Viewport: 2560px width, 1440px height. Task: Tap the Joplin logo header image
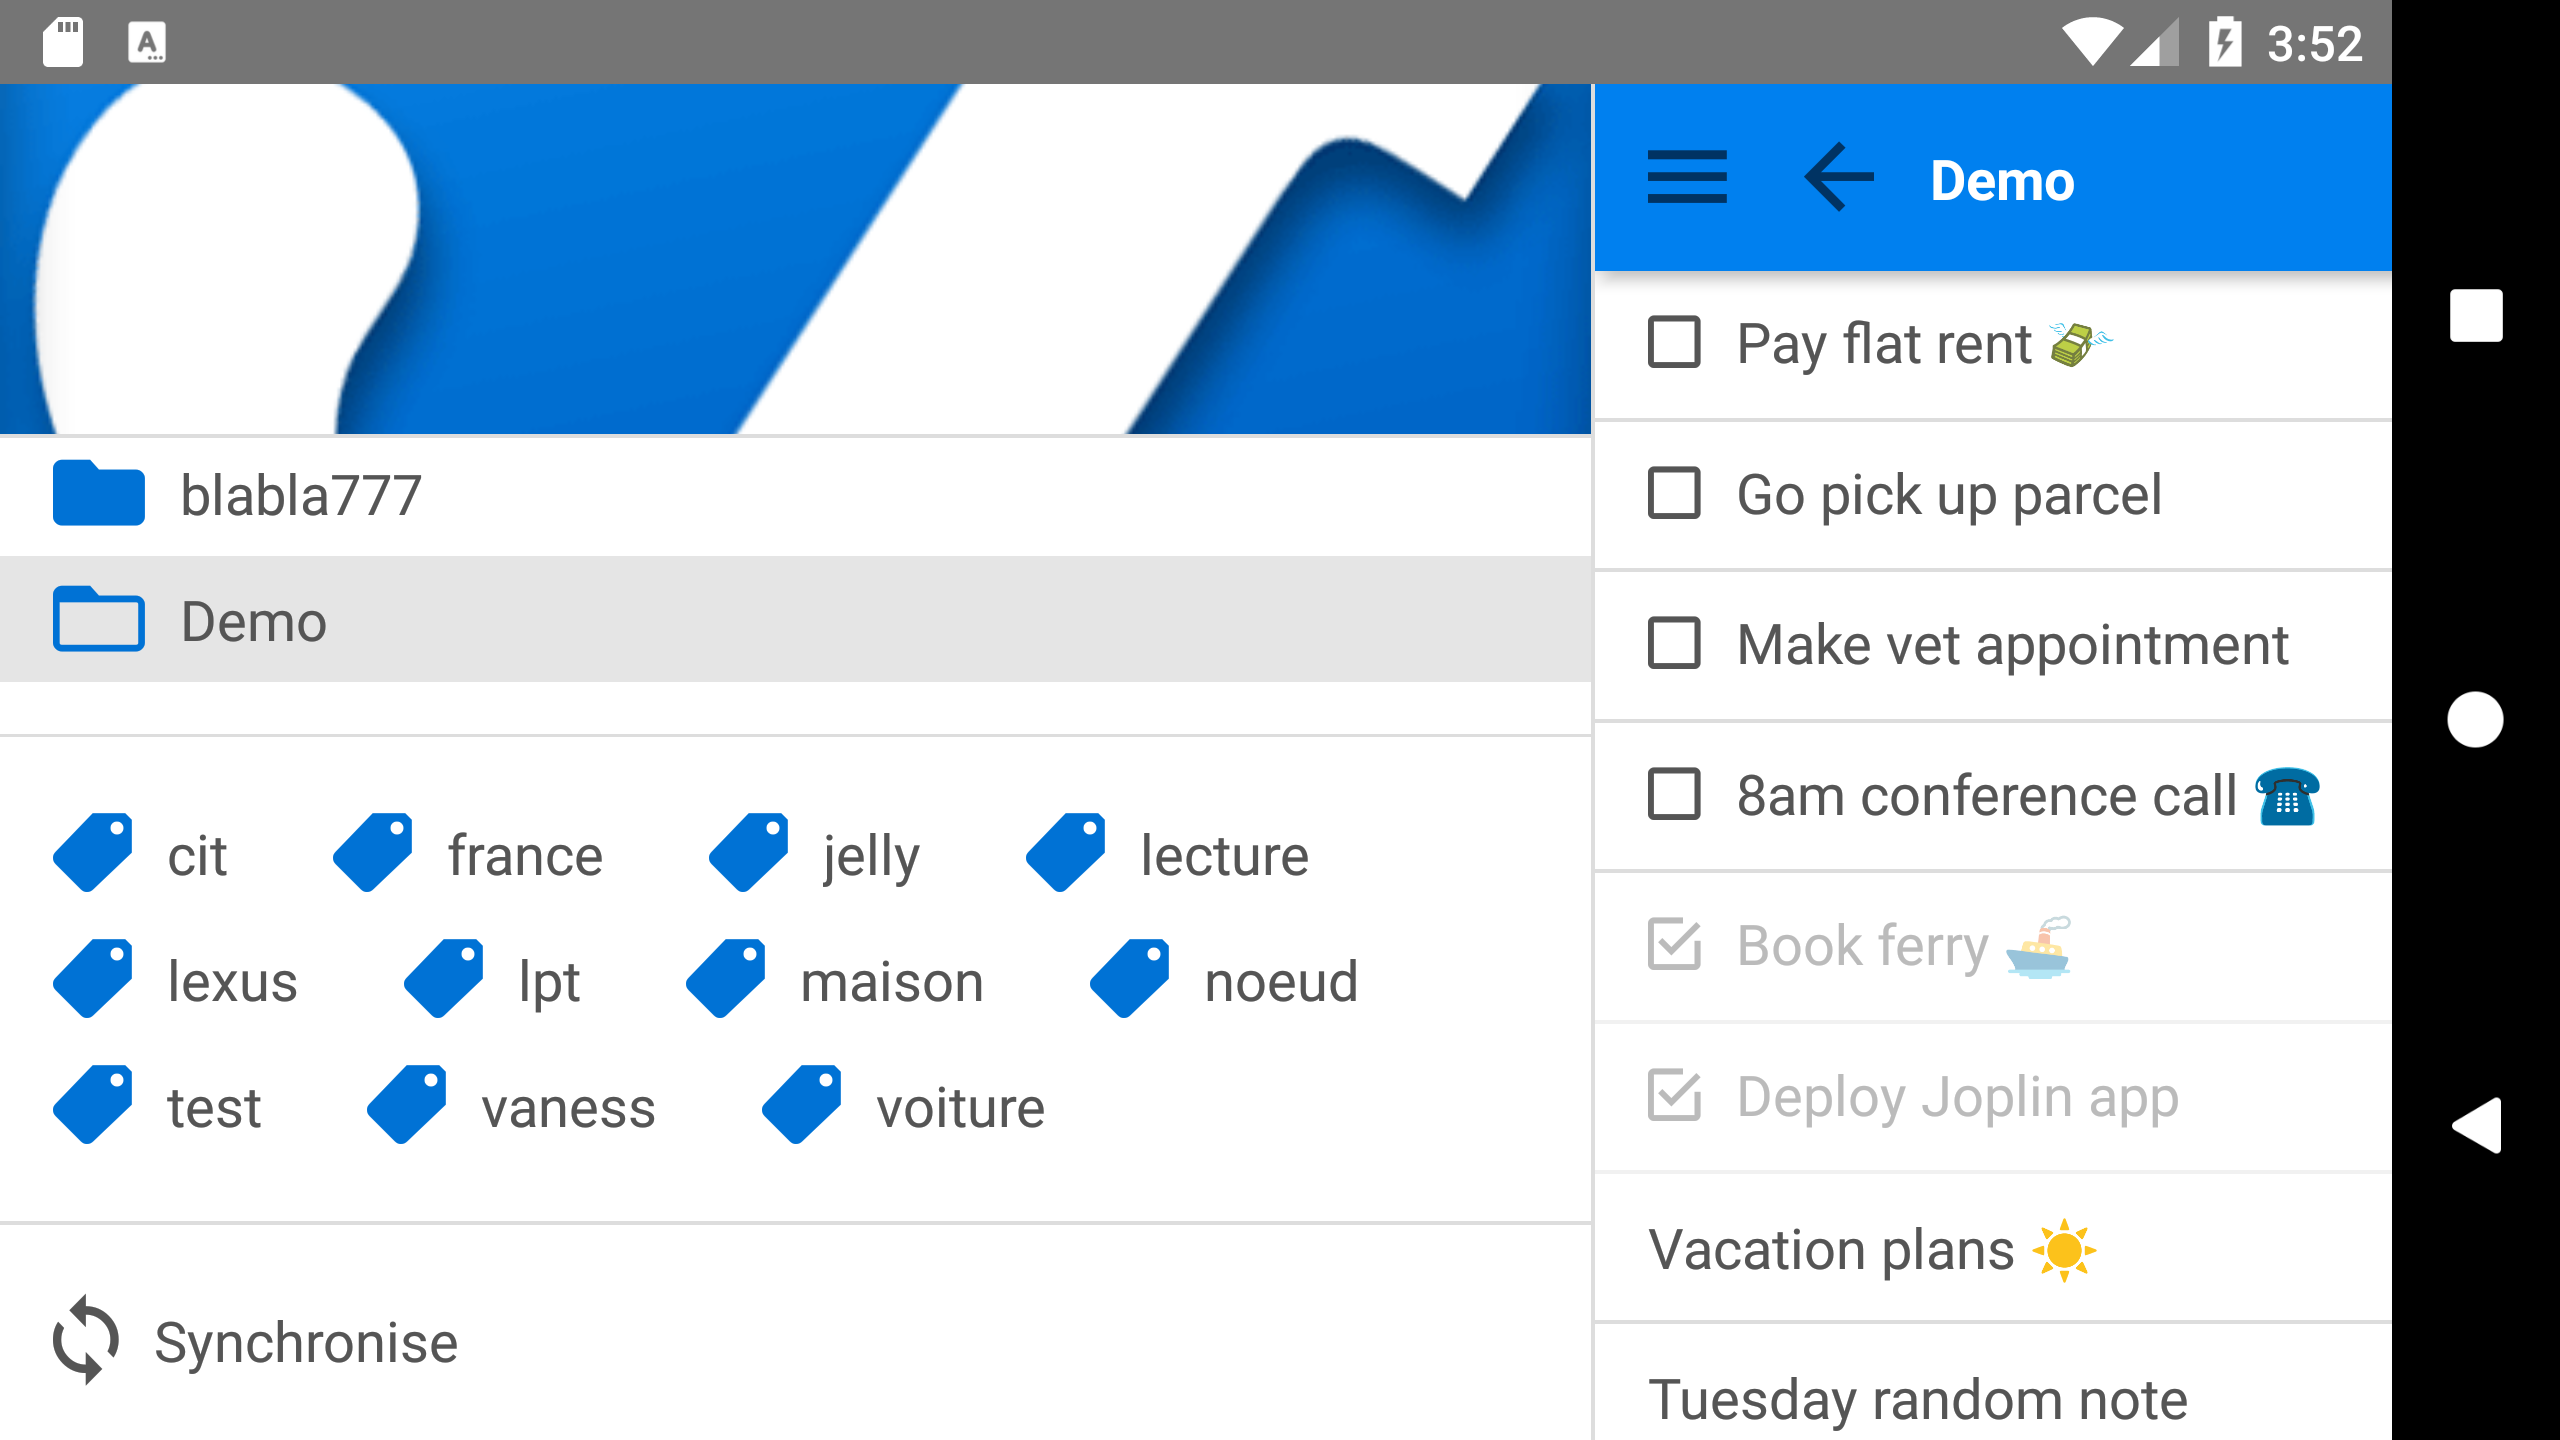pos(795,259)
